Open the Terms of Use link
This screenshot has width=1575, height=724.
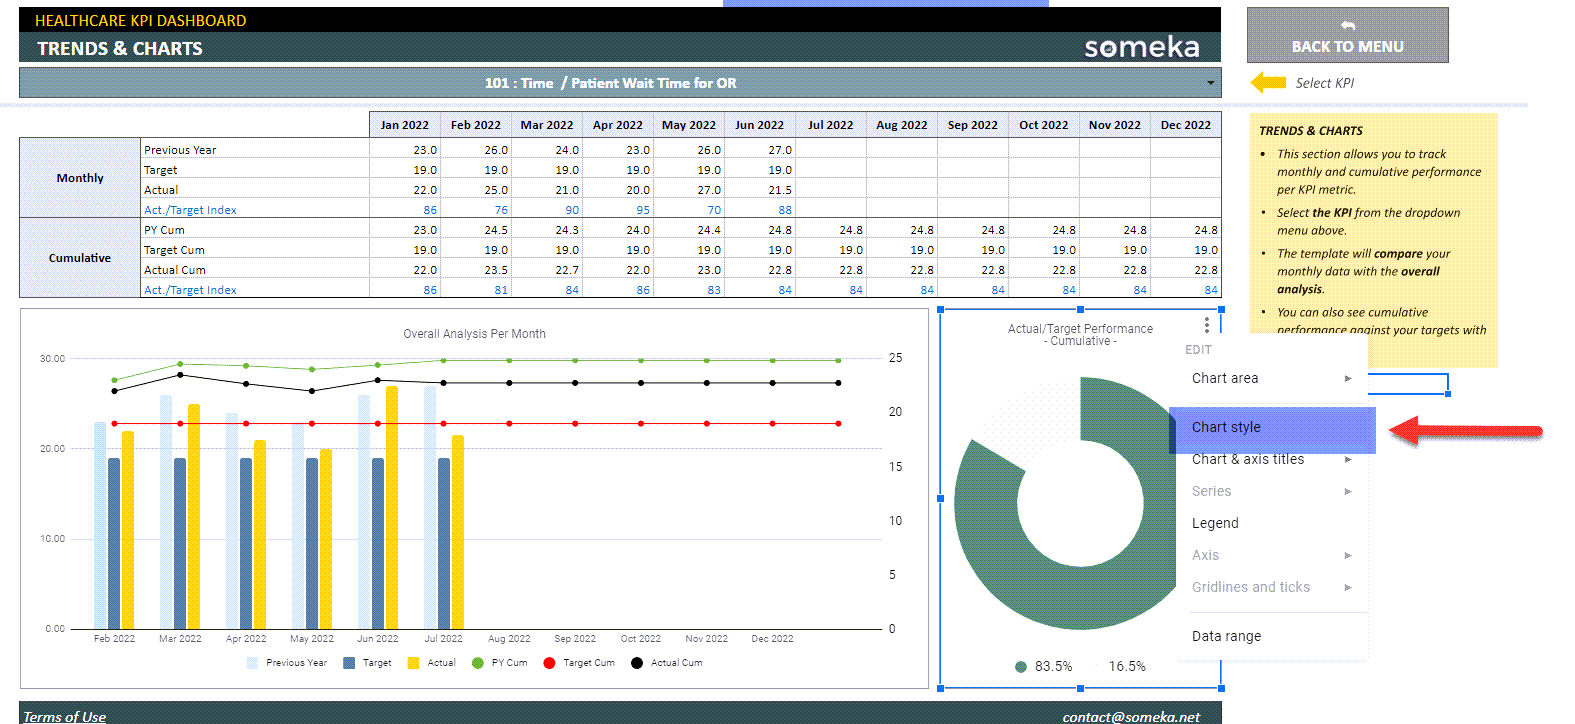[x=64, y=716]
